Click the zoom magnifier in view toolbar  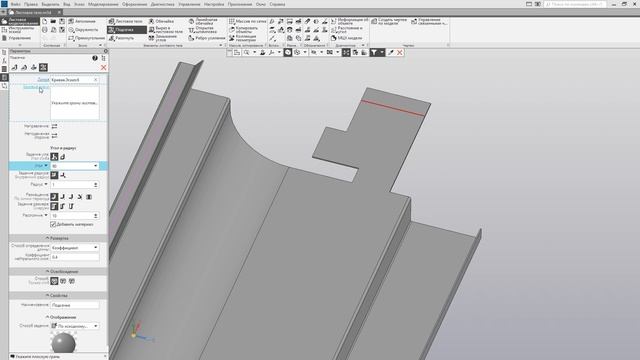click(247, 53)
